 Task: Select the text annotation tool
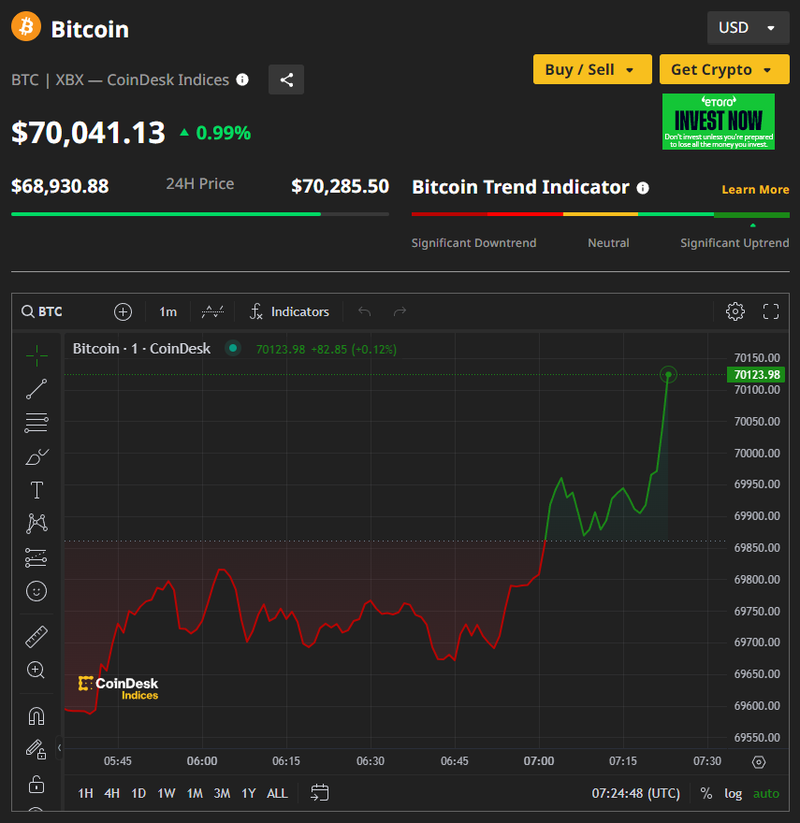click(x=36, y=490)
